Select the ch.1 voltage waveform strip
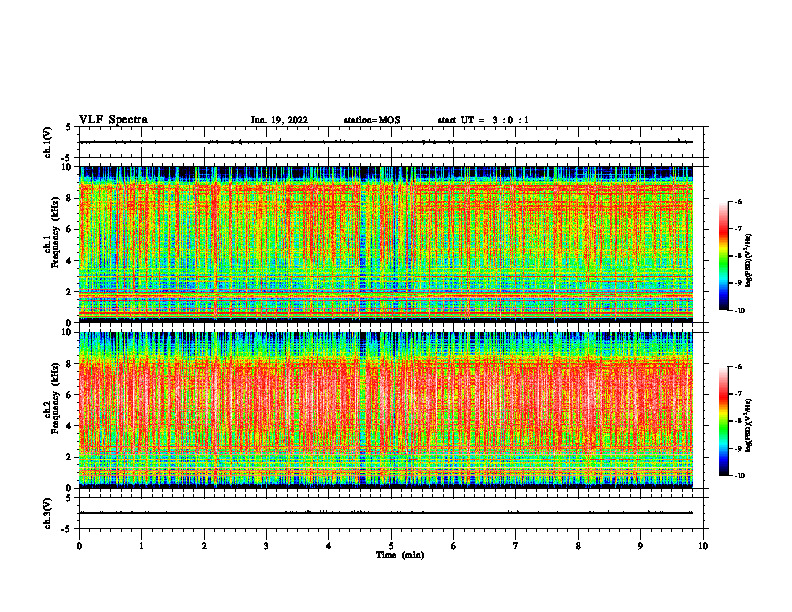The width and height of the screenshot is (792, 612). point(391,142)
